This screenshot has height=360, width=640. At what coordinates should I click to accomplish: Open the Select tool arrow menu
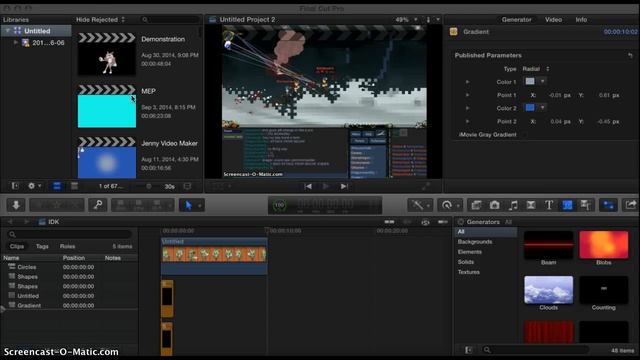191,205
